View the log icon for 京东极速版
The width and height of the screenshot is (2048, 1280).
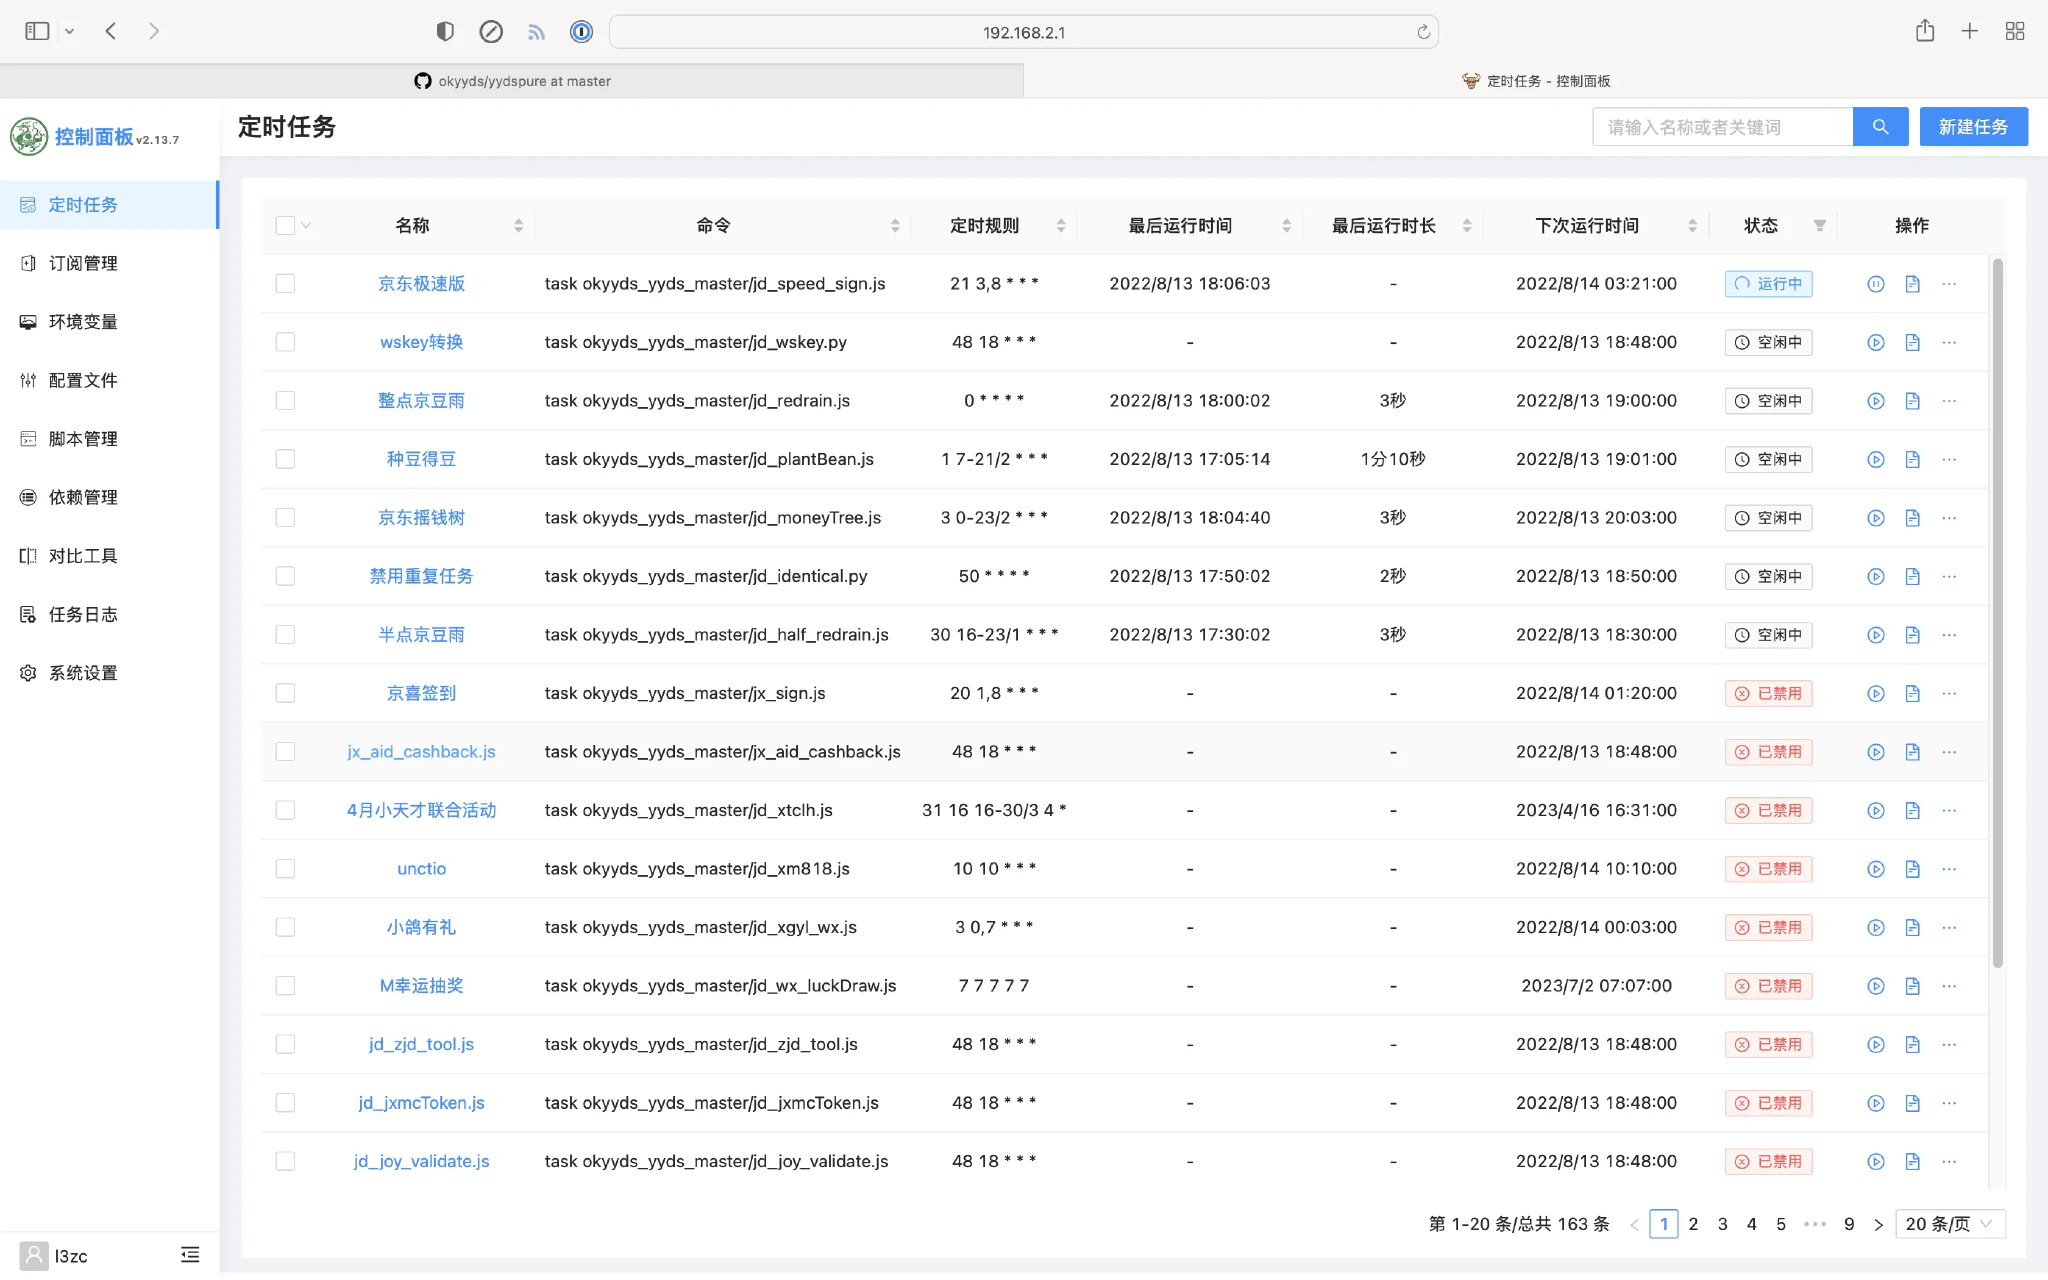click(1913, 284)
